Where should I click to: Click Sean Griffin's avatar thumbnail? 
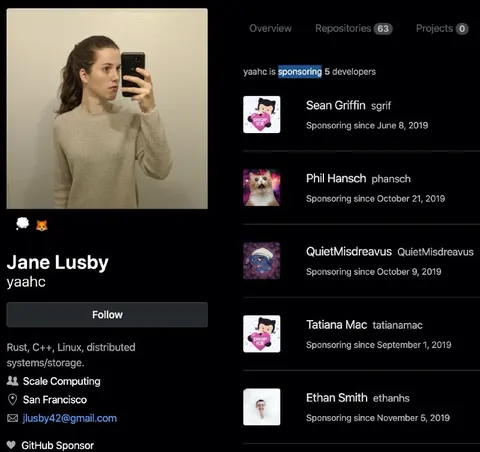[x=262, y=114]
